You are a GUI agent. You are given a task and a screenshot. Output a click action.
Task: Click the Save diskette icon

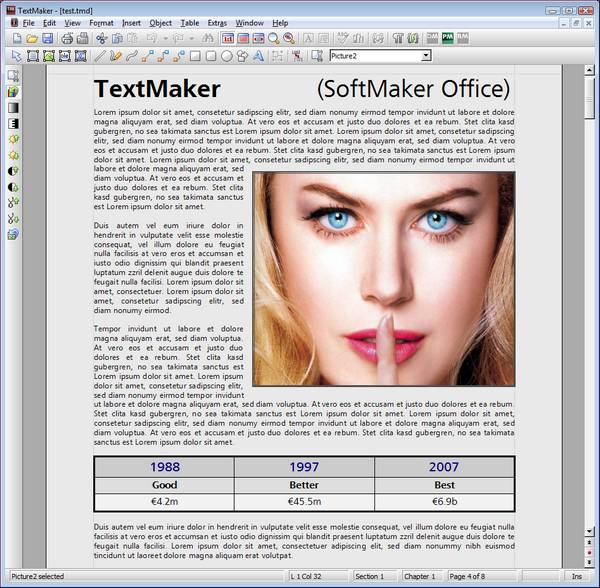point(47,38)
